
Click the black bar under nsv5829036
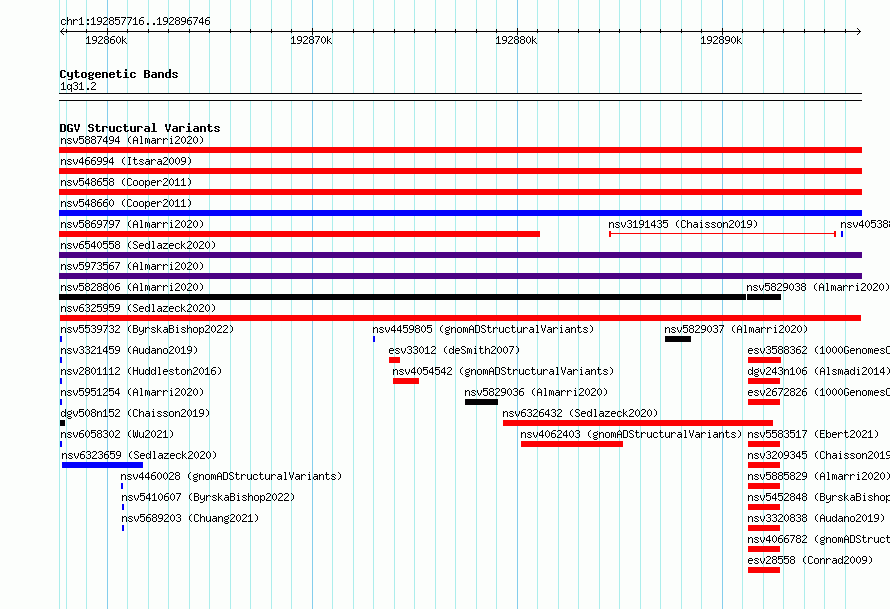[481, 402]
